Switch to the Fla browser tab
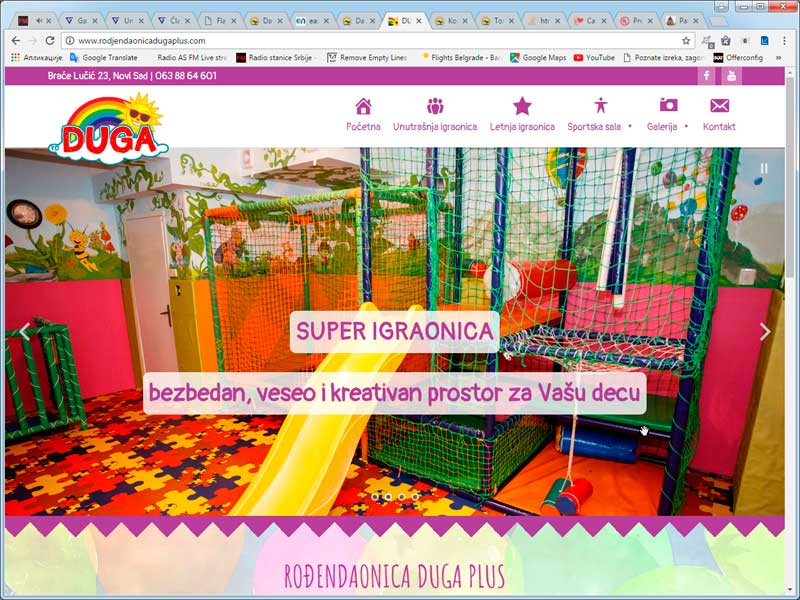Image resolution: width=800 pixels, height=600 pixels. 220,21
